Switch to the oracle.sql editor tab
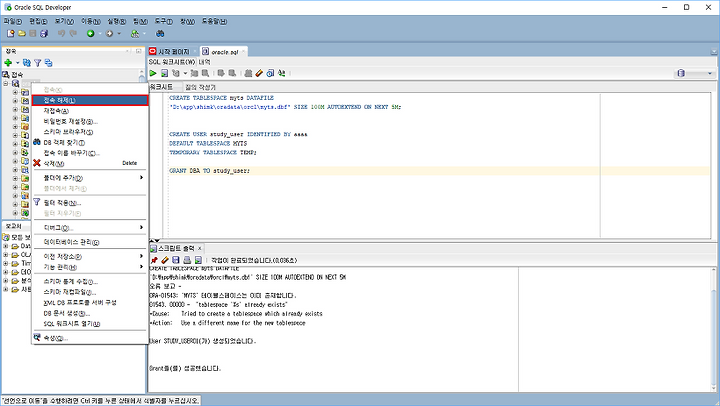This screenshot has width=720, height=406. [225, 51]
